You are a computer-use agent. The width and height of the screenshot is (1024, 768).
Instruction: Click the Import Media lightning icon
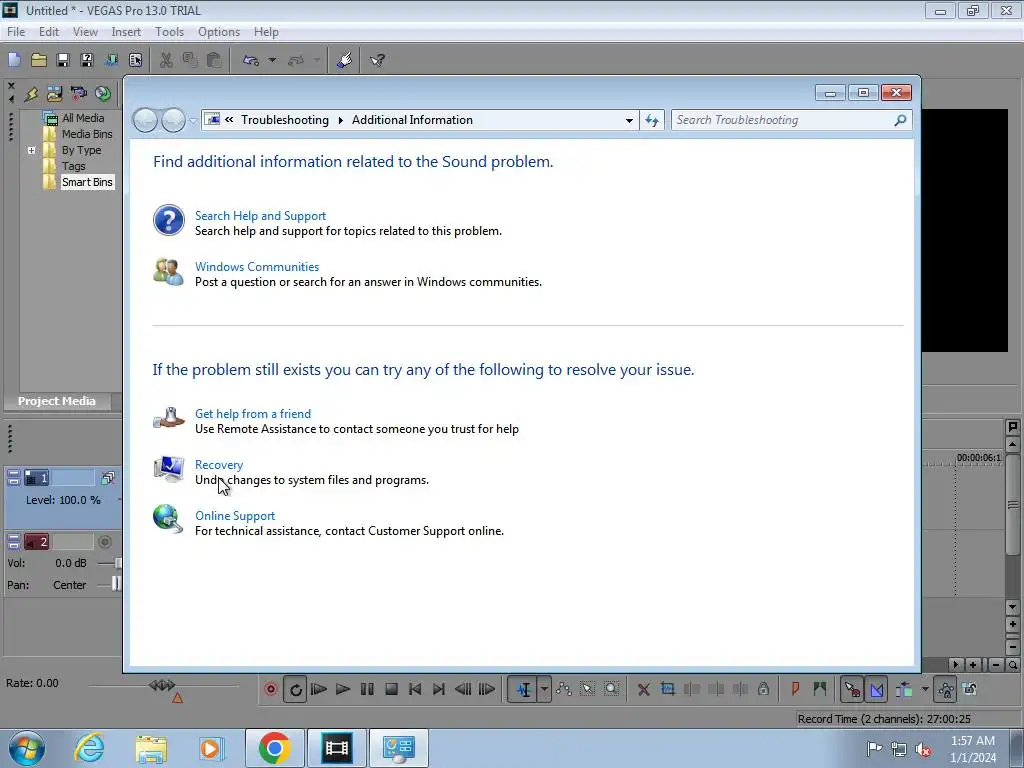tap(31, 94)
